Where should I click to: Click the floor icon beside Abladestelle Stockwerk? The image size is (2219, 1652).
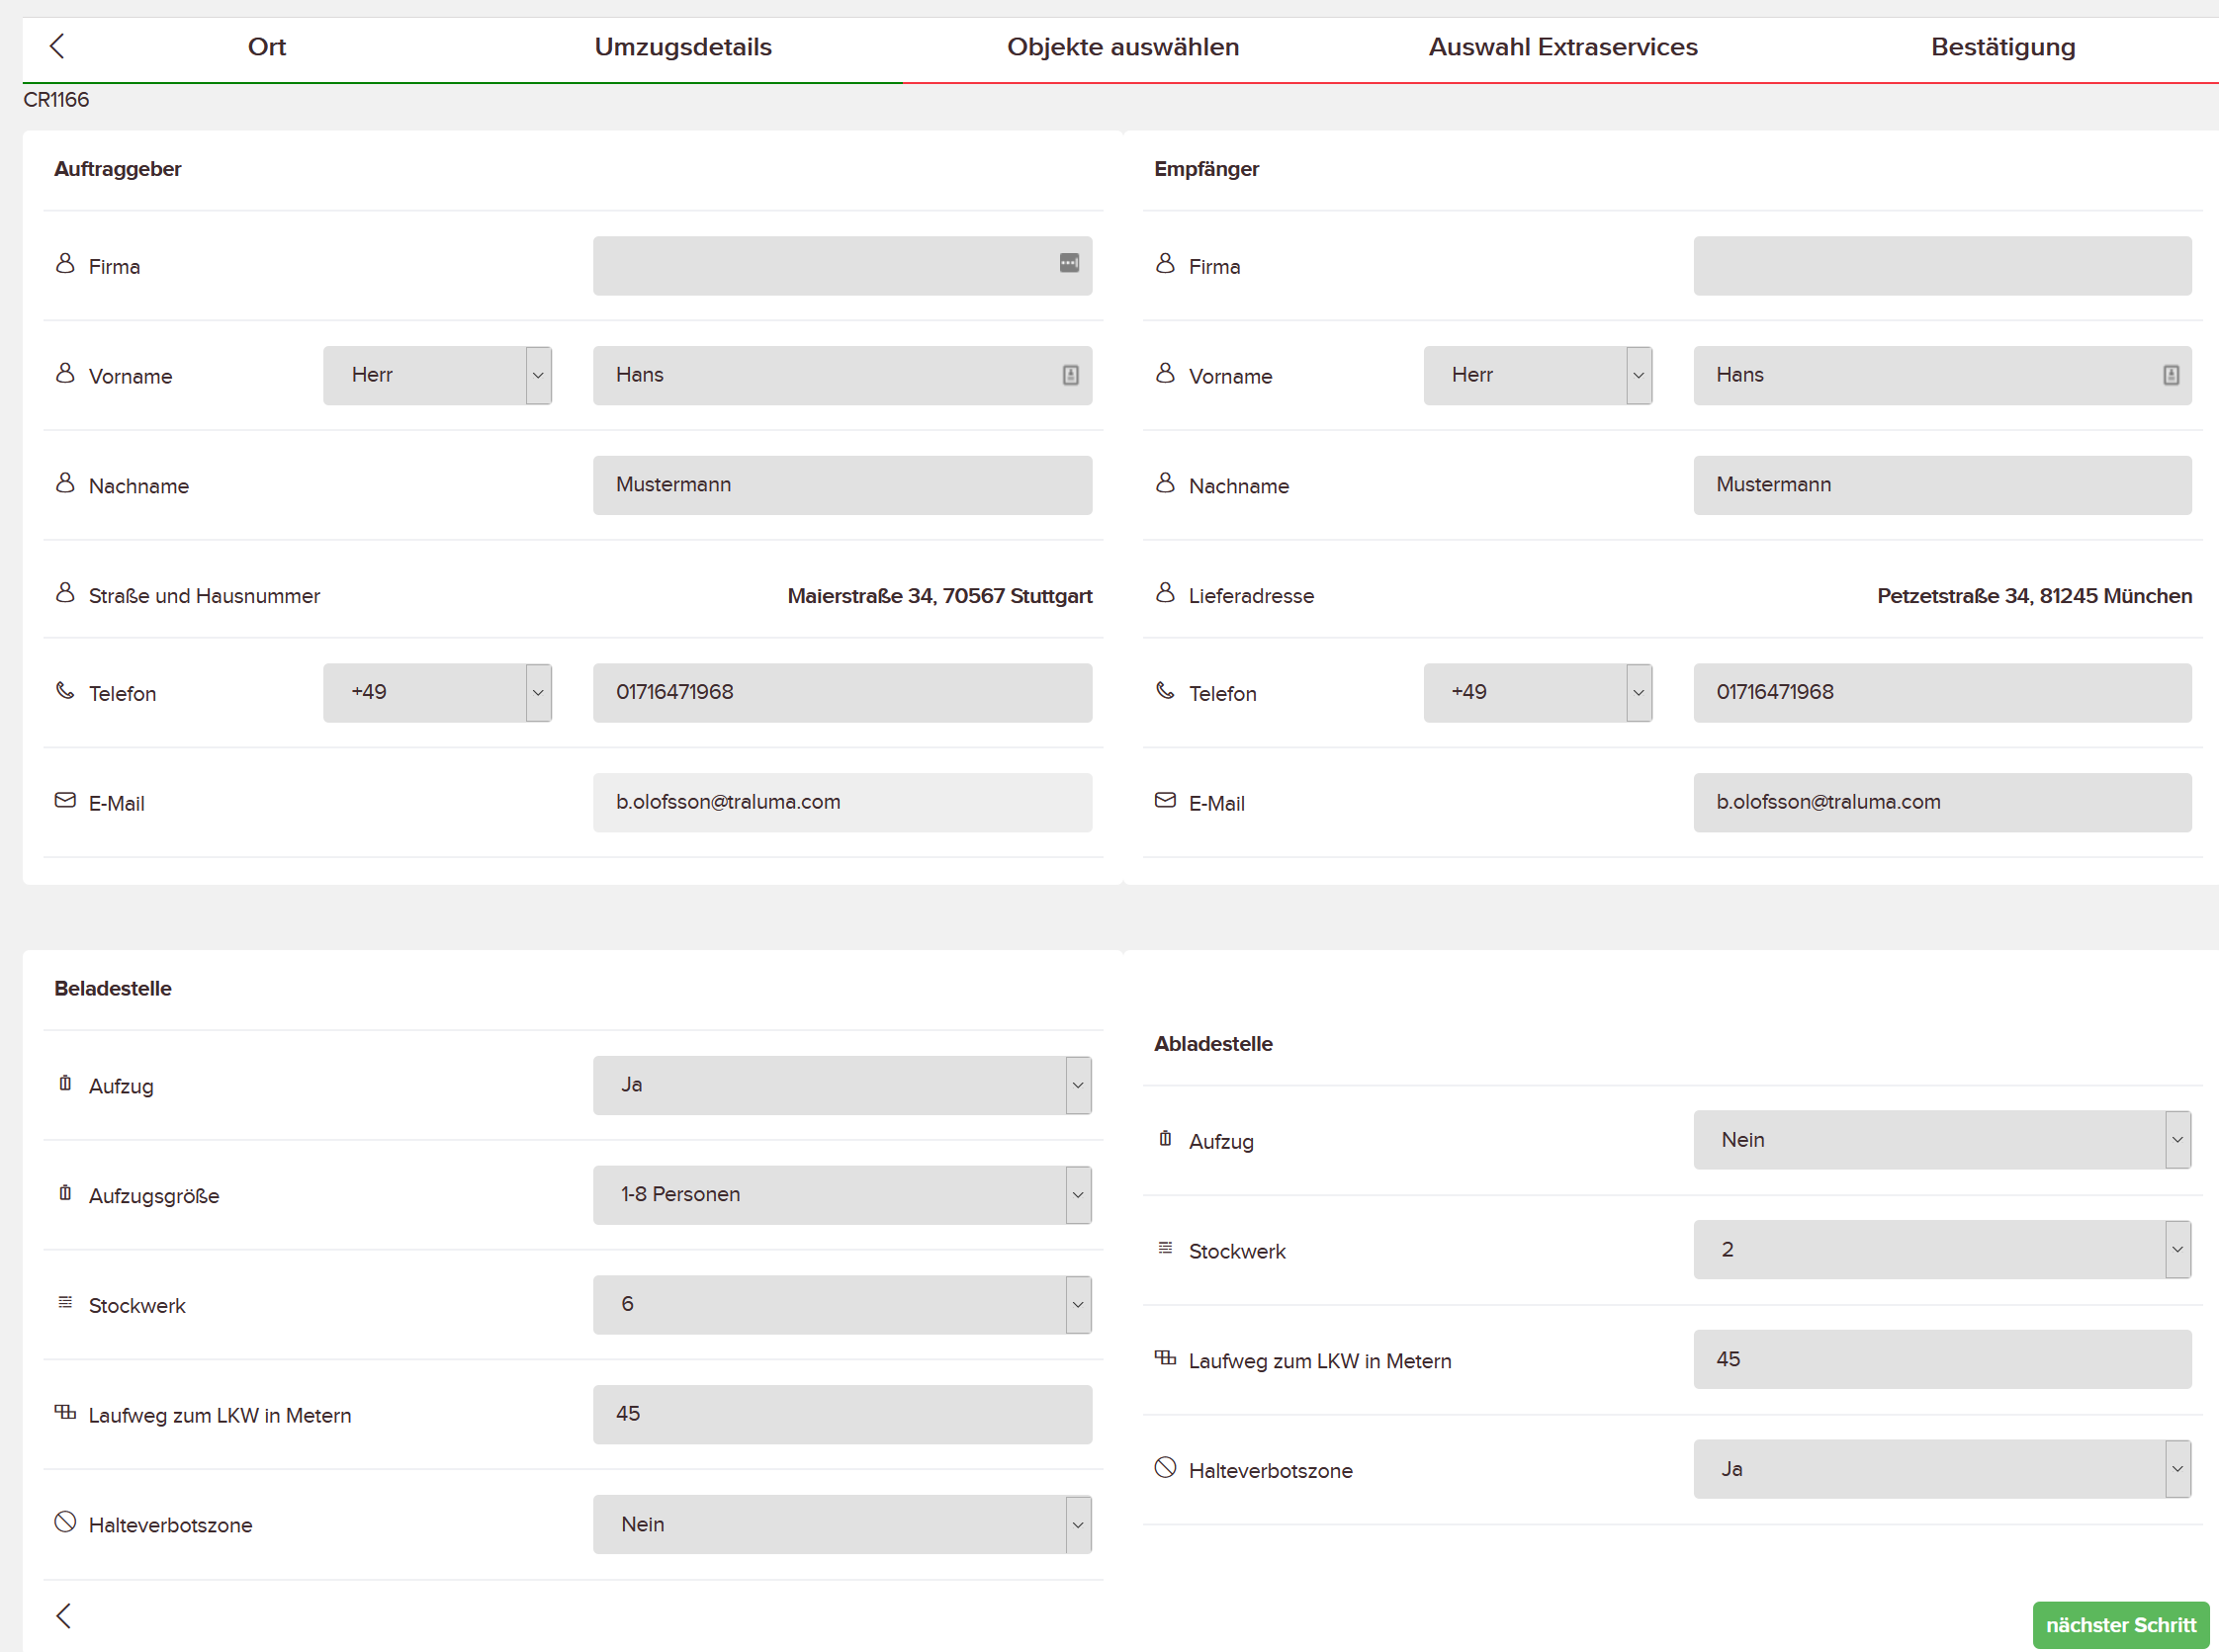coord(1165,1249)
